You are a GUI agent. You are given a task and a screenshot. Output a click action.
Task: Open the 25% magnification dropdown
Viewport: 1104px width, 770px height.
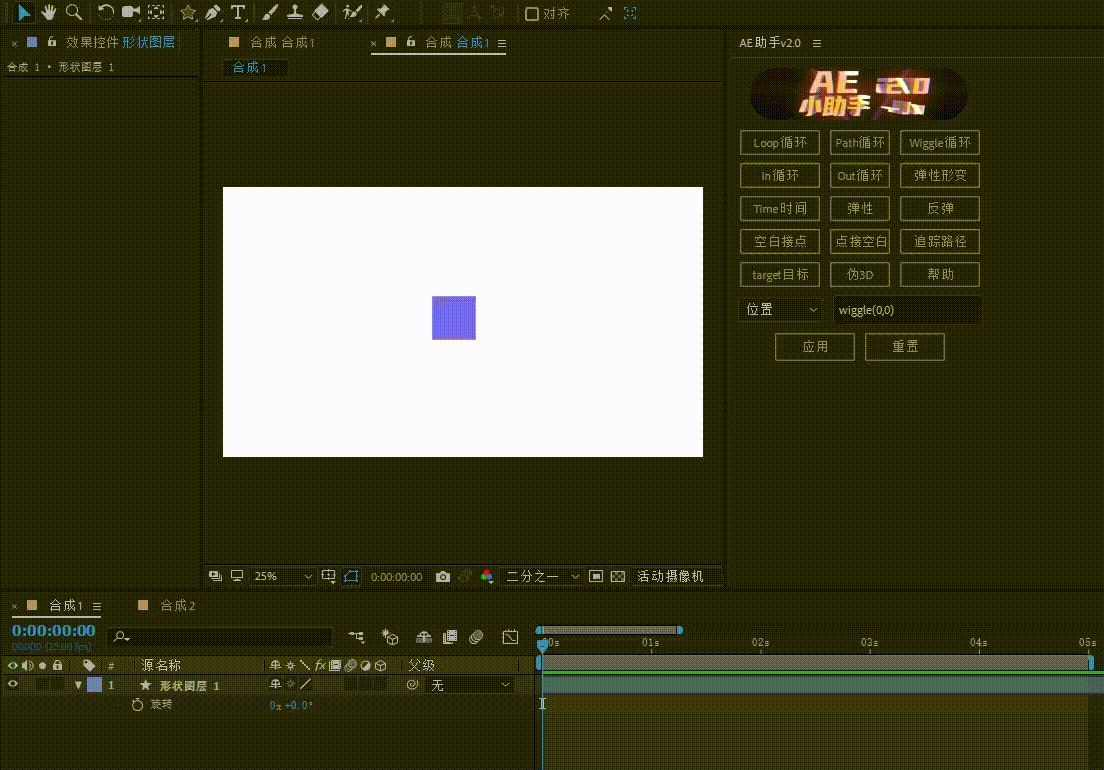pos(283,576)
